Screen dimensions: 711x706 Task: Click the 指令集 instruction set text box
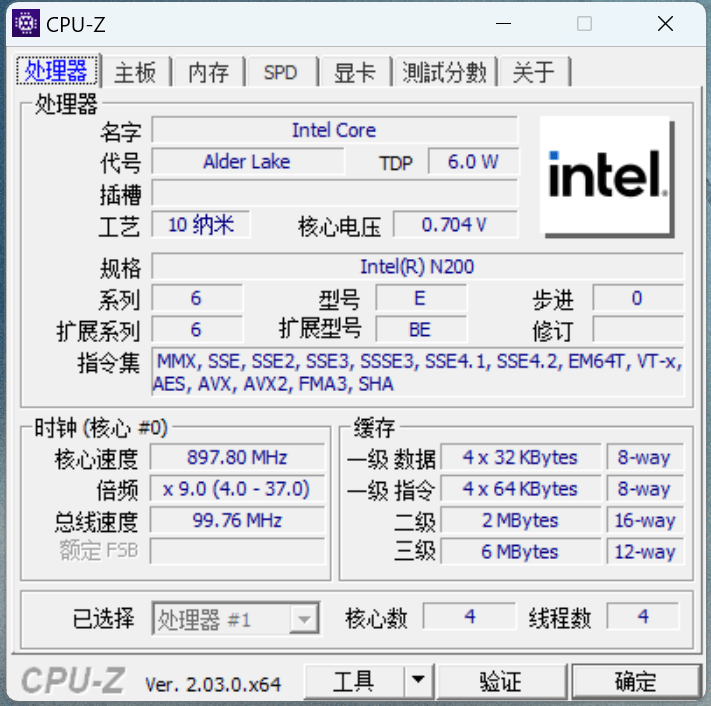point(417,372)
